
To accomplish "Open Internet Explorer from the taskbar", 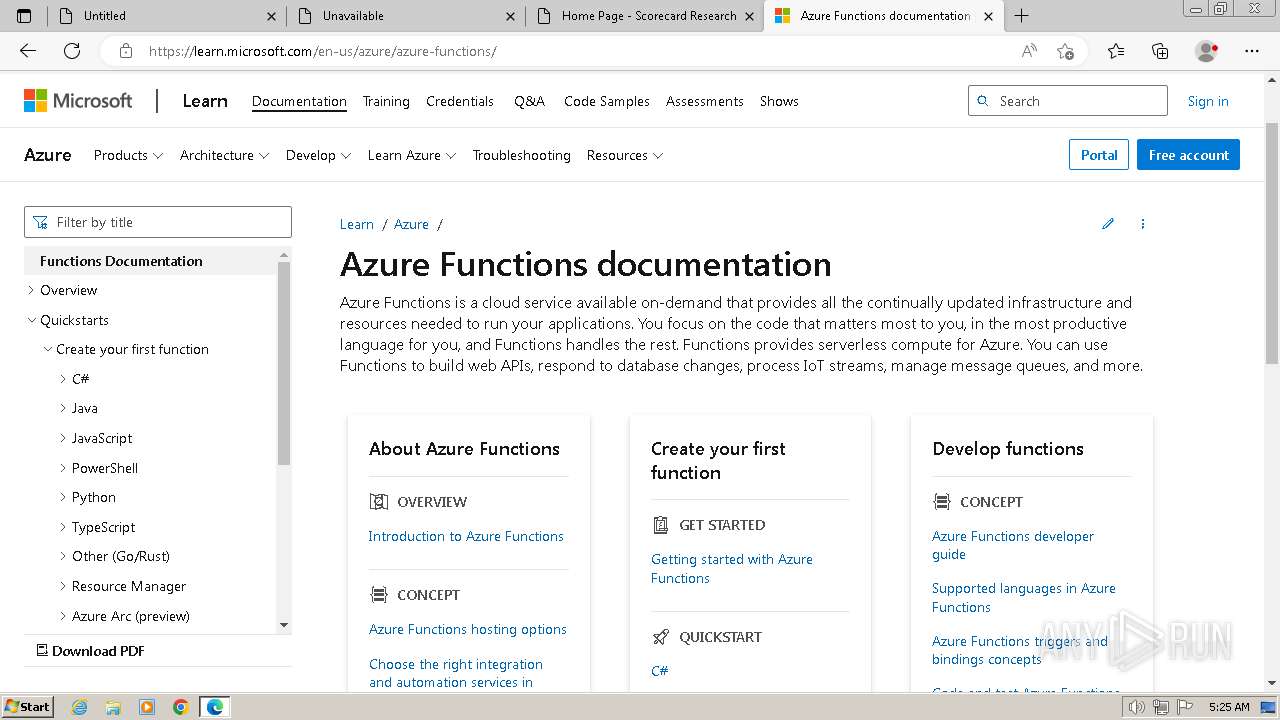I will tap(79, 707).
